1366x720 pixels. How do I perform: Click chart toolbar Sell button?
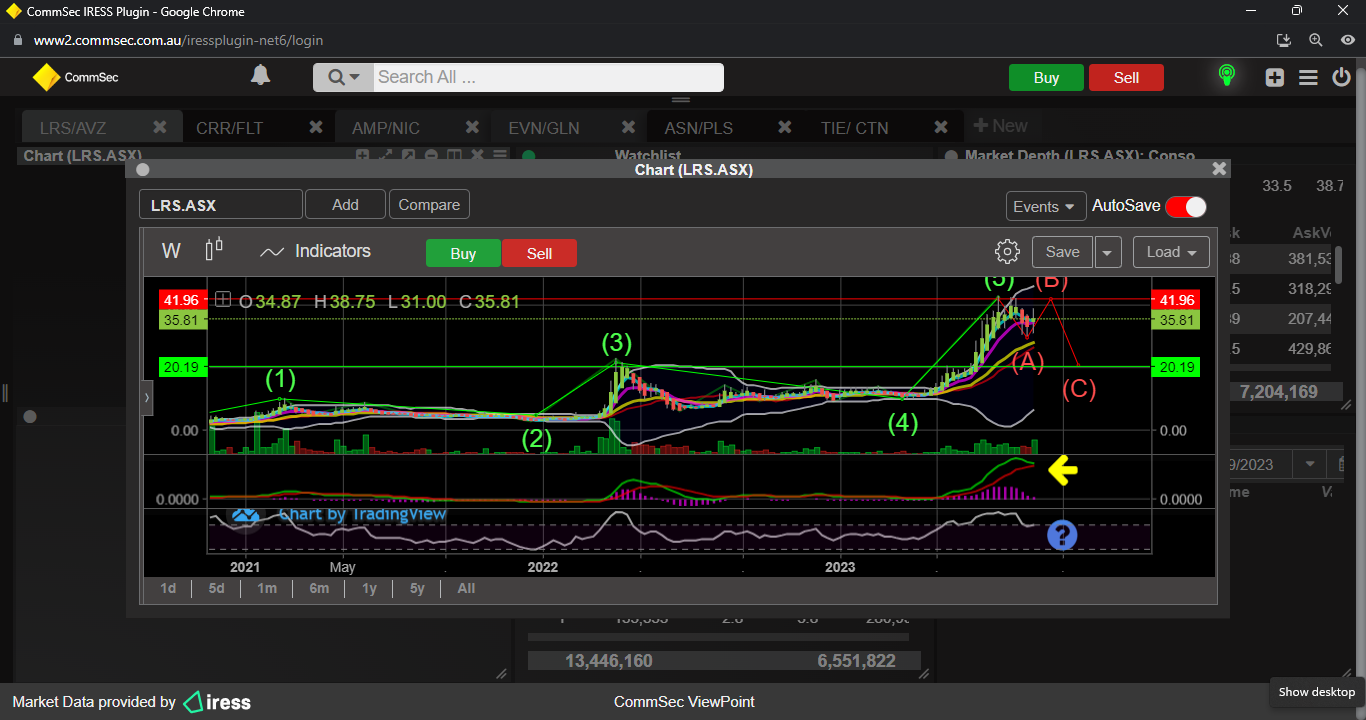pos(539,253)
